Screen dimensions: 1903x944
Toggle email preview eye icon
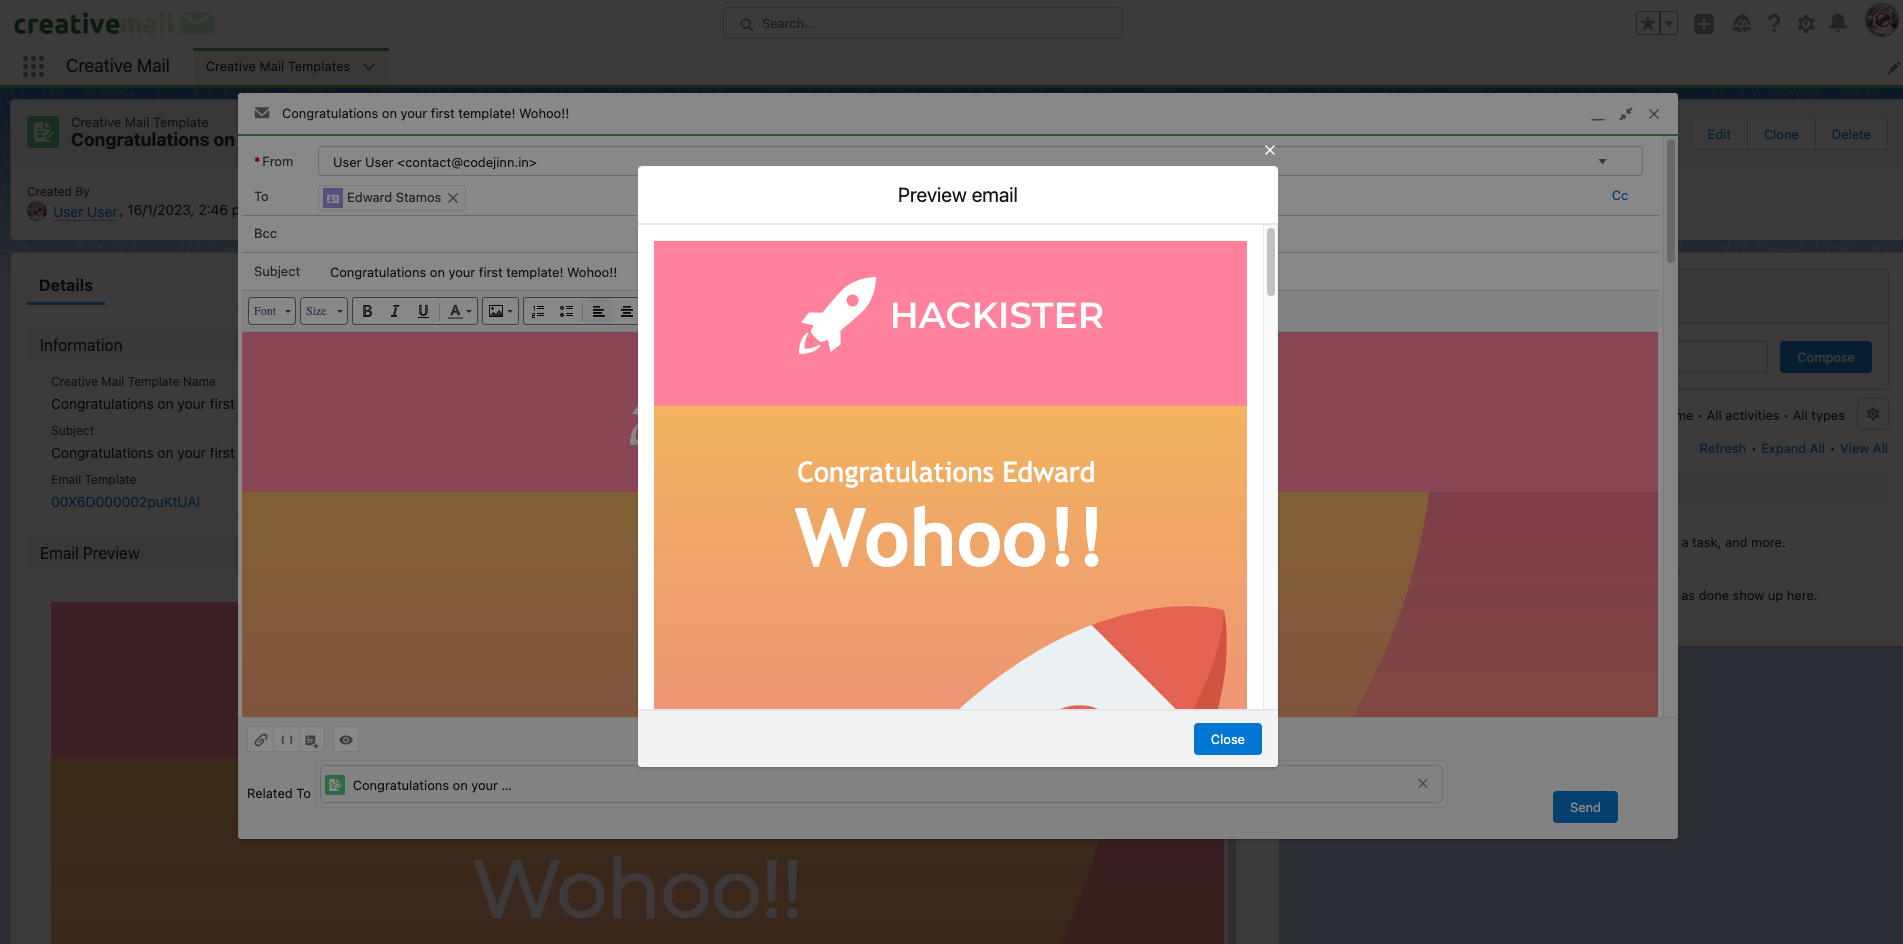click(x=346, y=740)
